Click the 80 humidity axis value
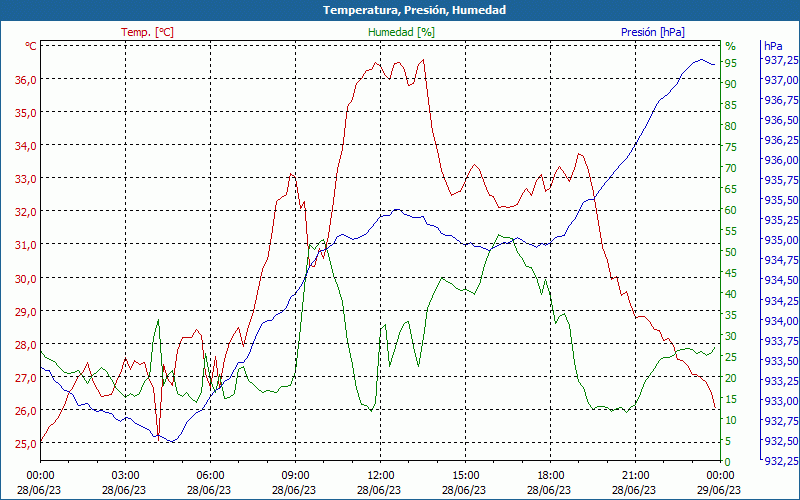 pyautogui.click(x=731, y=126)
